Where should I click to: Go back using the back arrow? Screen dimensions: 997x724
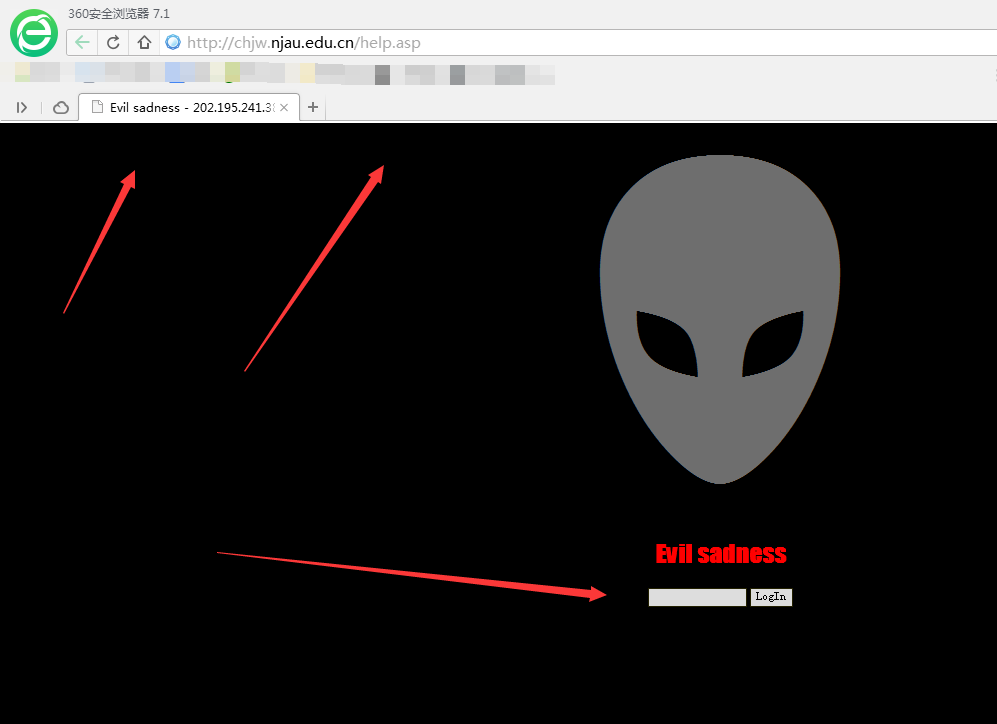coord(82,43)
